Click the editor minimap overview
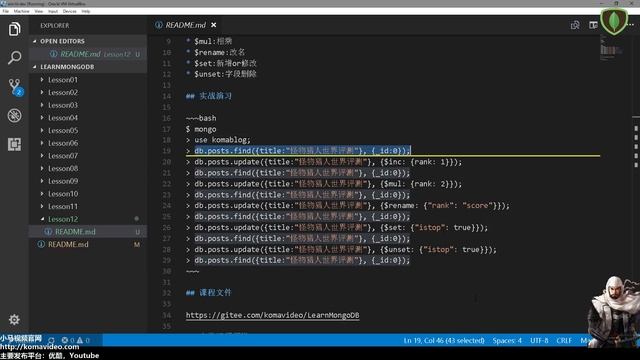 coord(611,47)
